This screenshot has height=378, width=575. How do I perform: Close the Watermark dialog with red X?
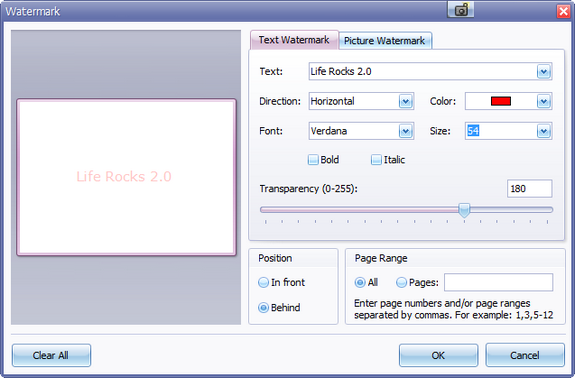click(563, 11)
